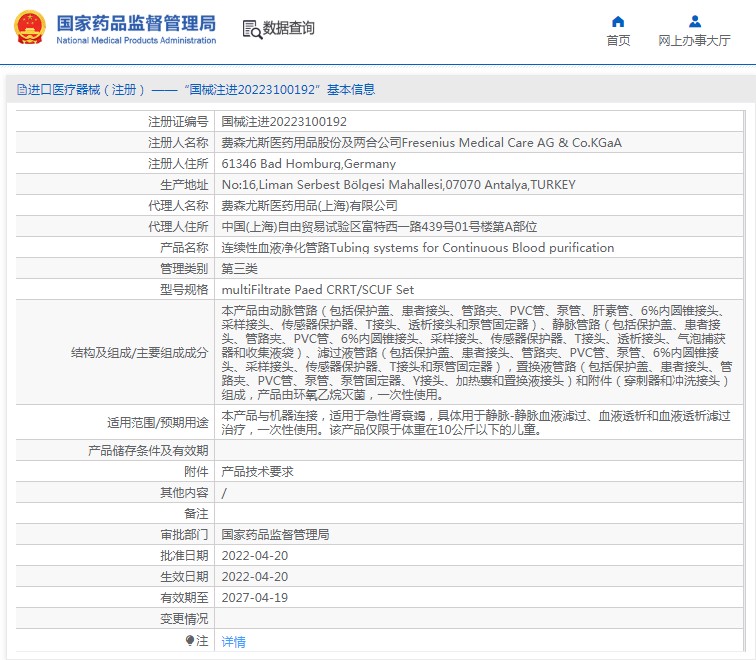Click agent name 费森尤斯医药用品(上海)有限公司

coord(310,206)
